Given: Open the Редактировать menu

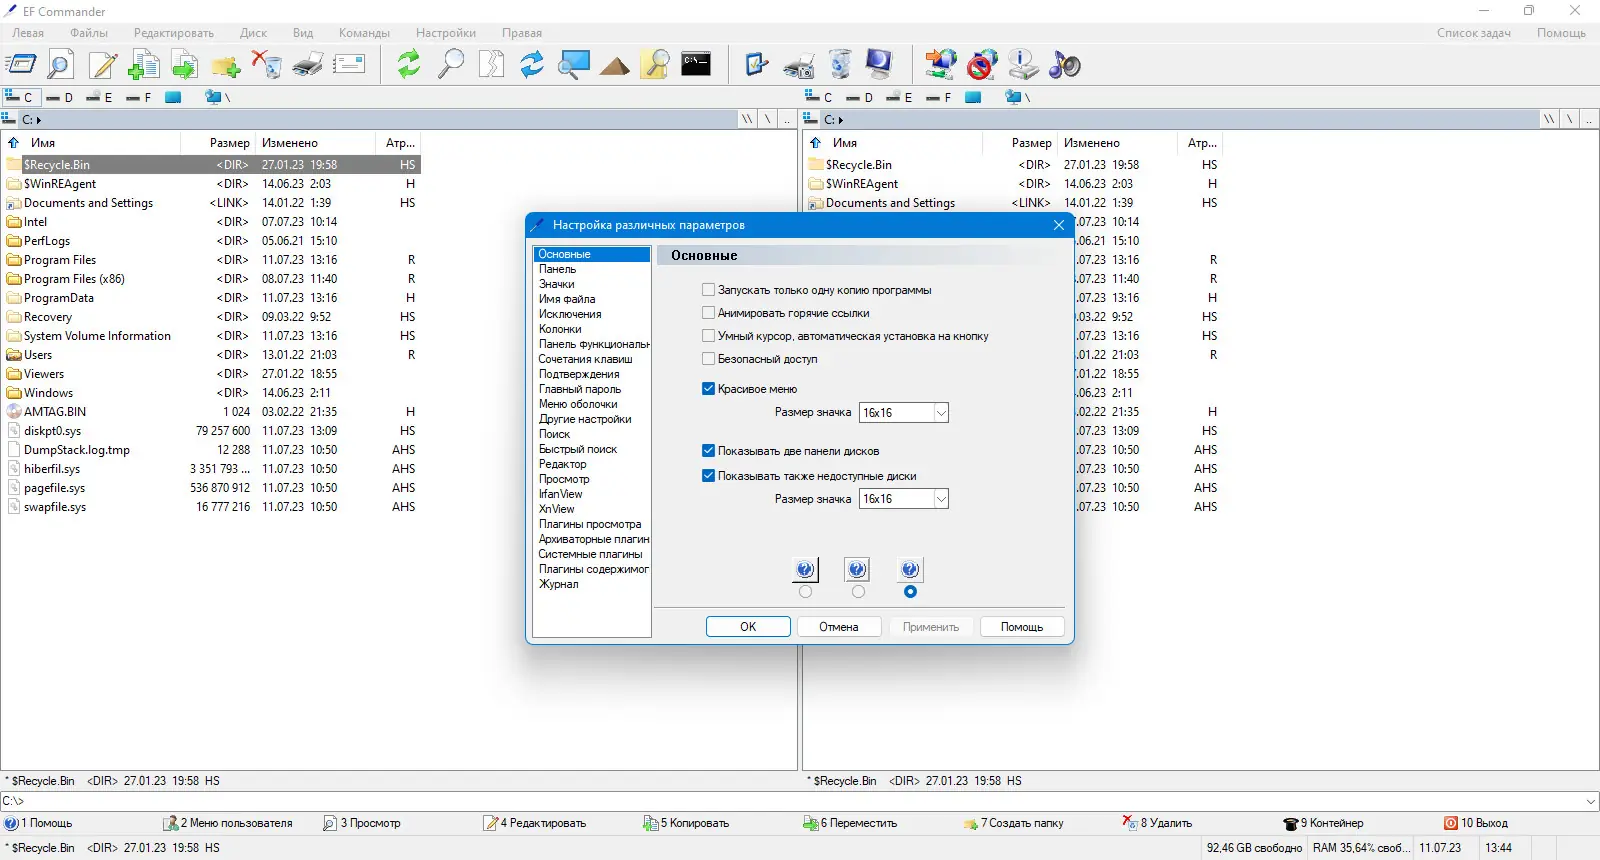Looking at the screenshot, I should 174,33.
